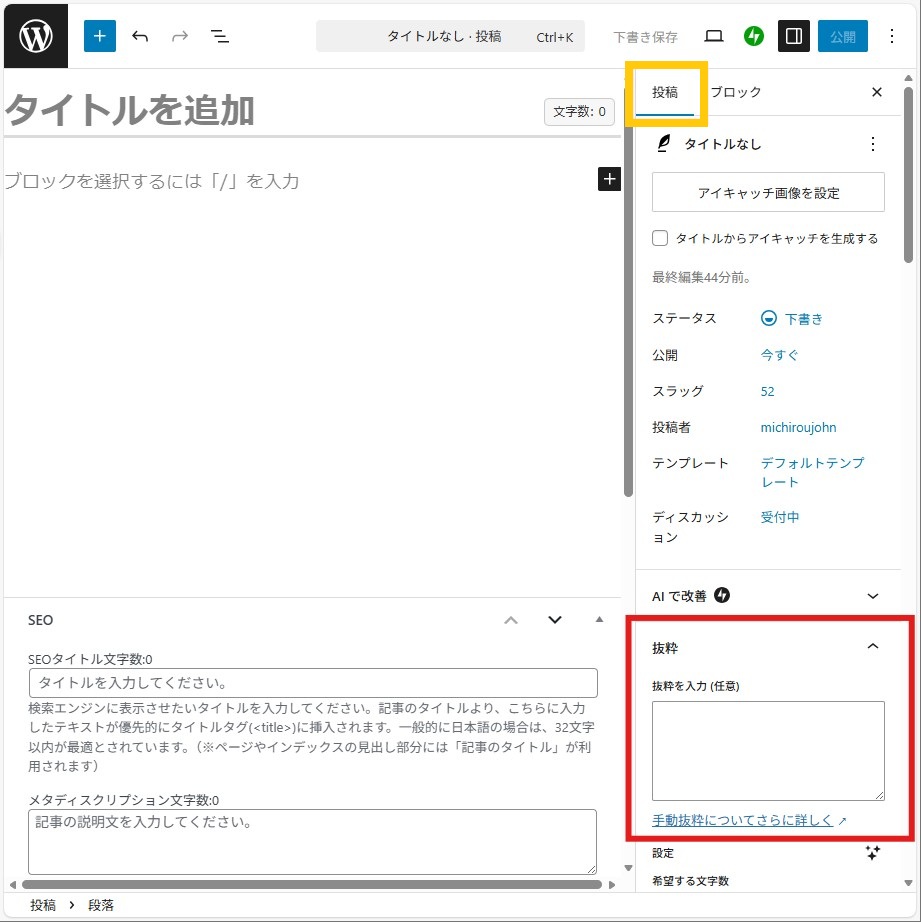This screenshot has height=922, width=921.
Task: Click the horizontal scrollbar at the bottom
Action: pos(310,885)
